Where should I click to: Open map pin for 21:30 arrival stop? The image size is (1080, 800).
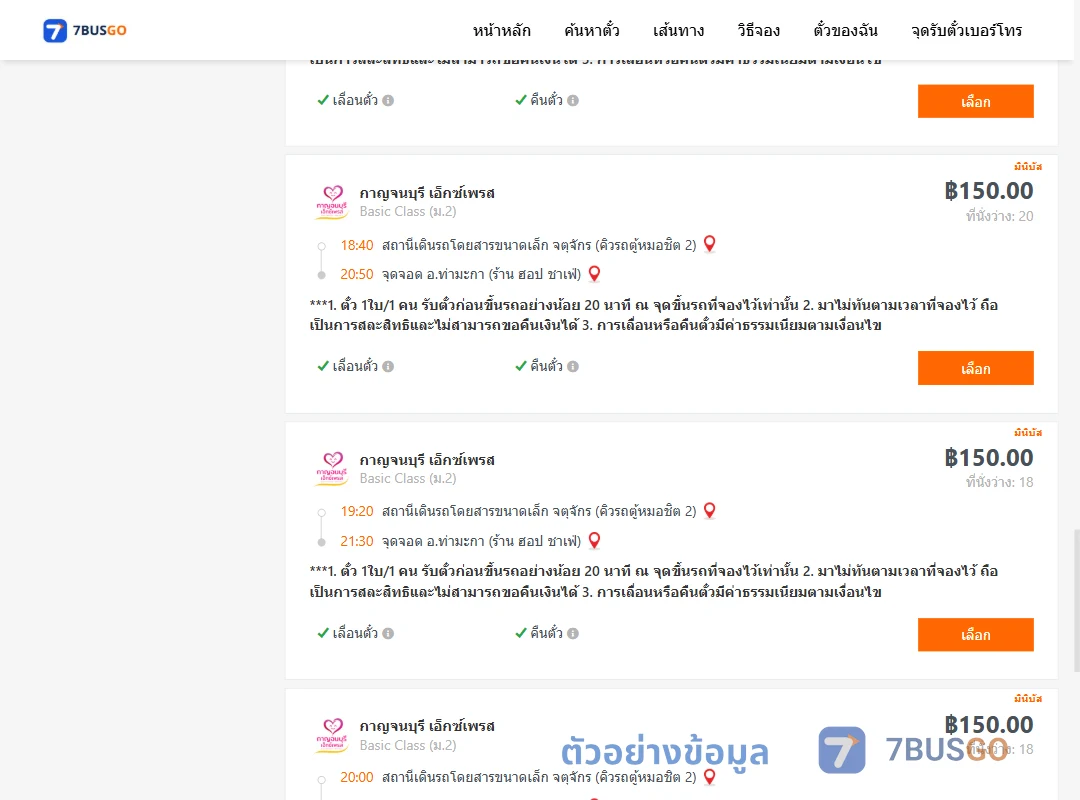pos(594,540)
